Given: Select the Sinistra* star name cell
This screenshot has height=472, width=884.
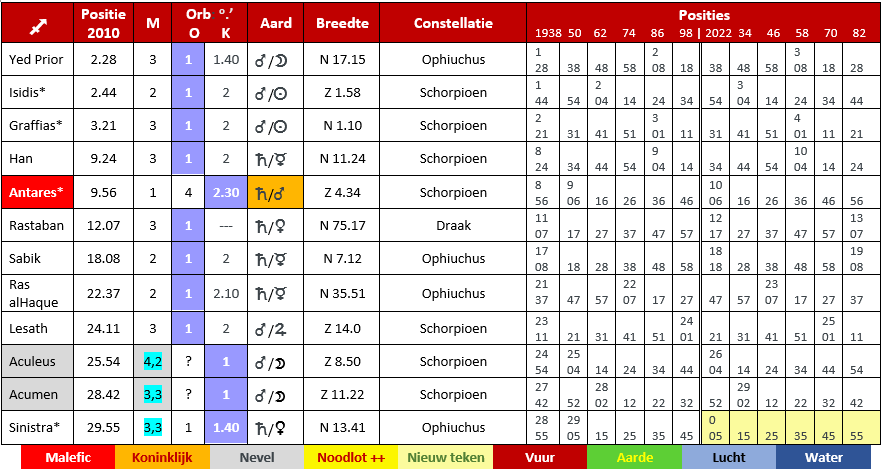Looking at the screenshot, I should coord(37,428).
